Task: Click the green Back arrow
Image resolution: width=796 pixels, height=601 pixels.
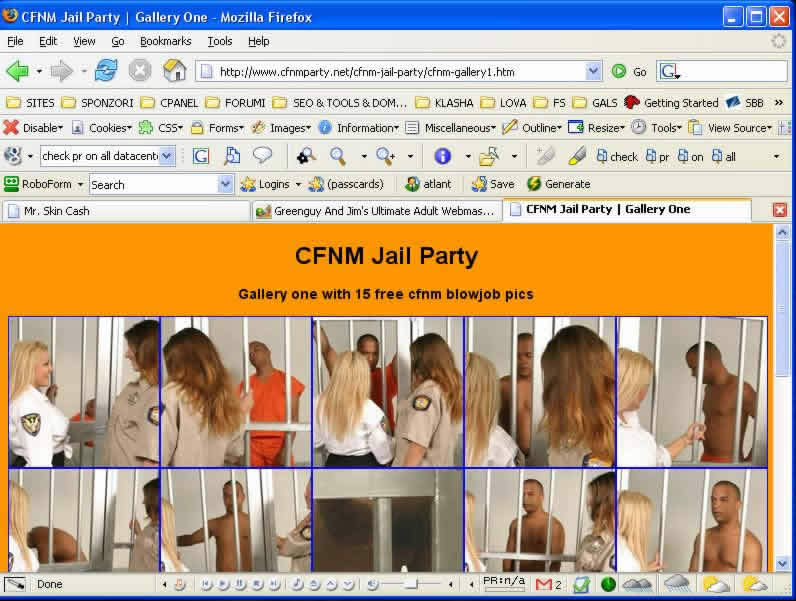Action: click(x=17, y=71)
